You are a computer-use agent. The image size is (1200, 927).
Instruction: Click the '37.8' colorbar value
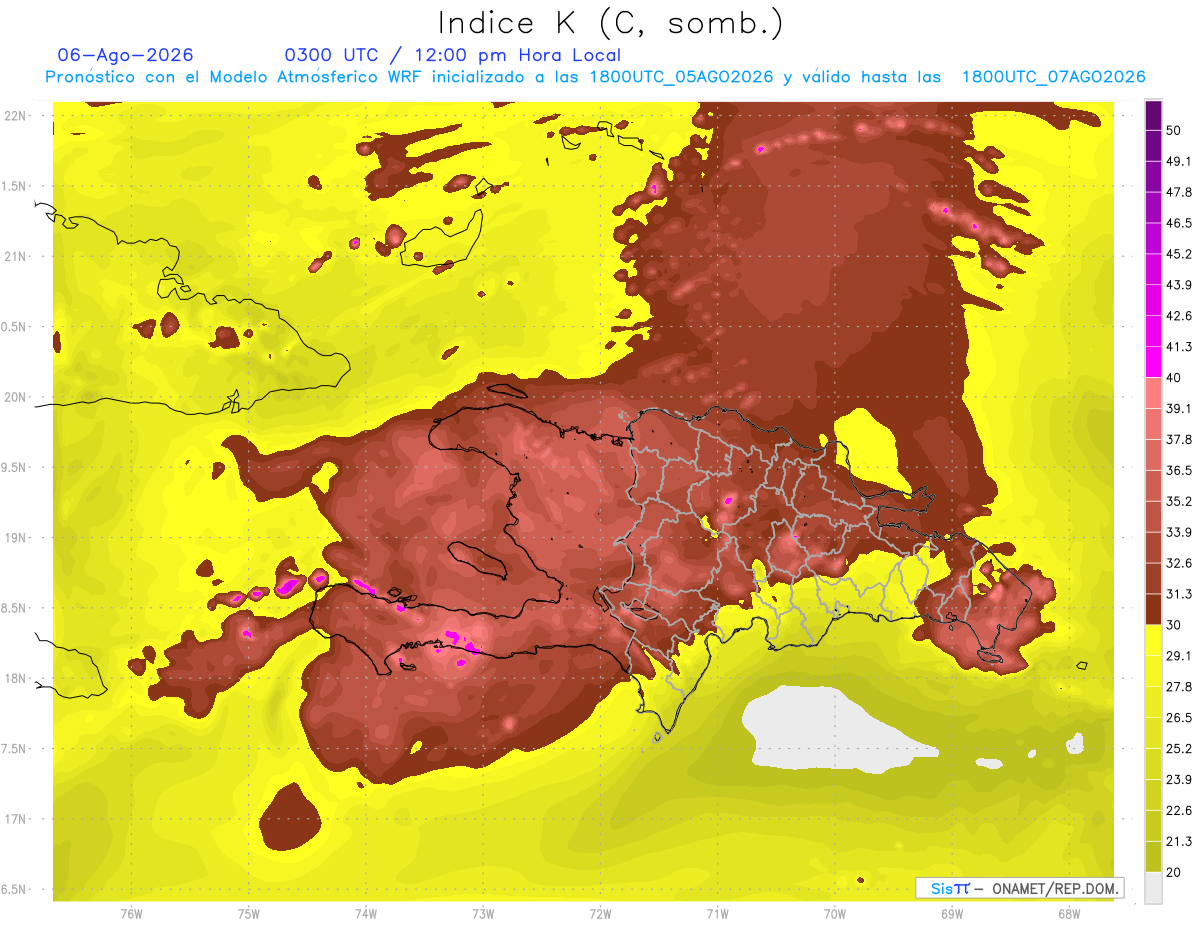pyautogui.click(x=1179, y=439)
